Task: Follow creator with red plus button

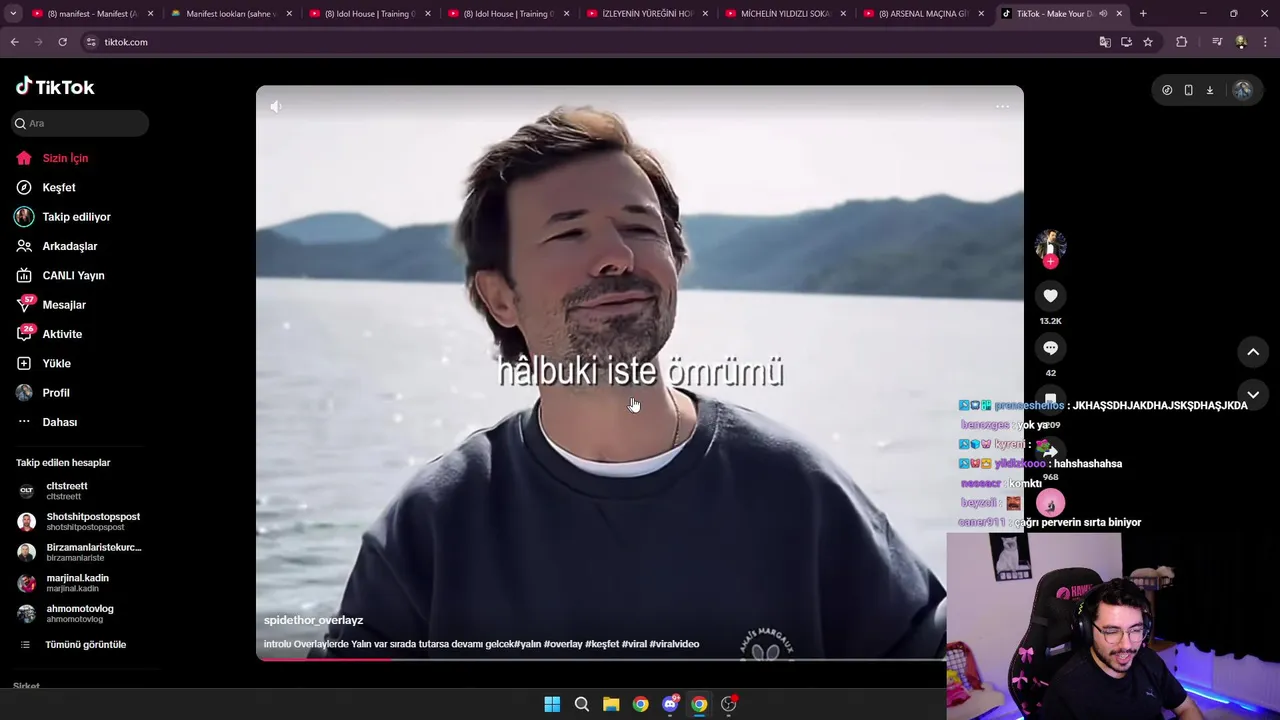Action: click(x=1050, y=262)
